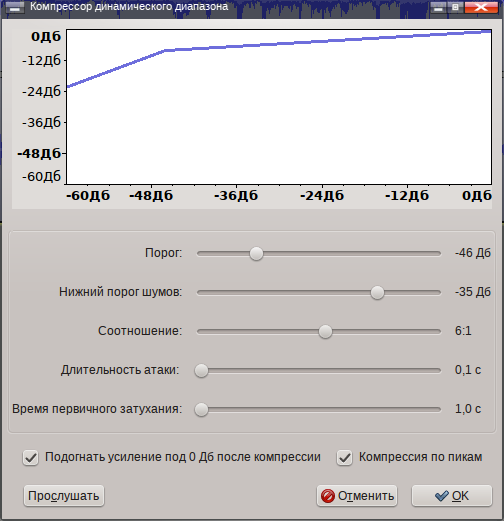Click the Соотношение slider handle

click(x=325, y=332)
